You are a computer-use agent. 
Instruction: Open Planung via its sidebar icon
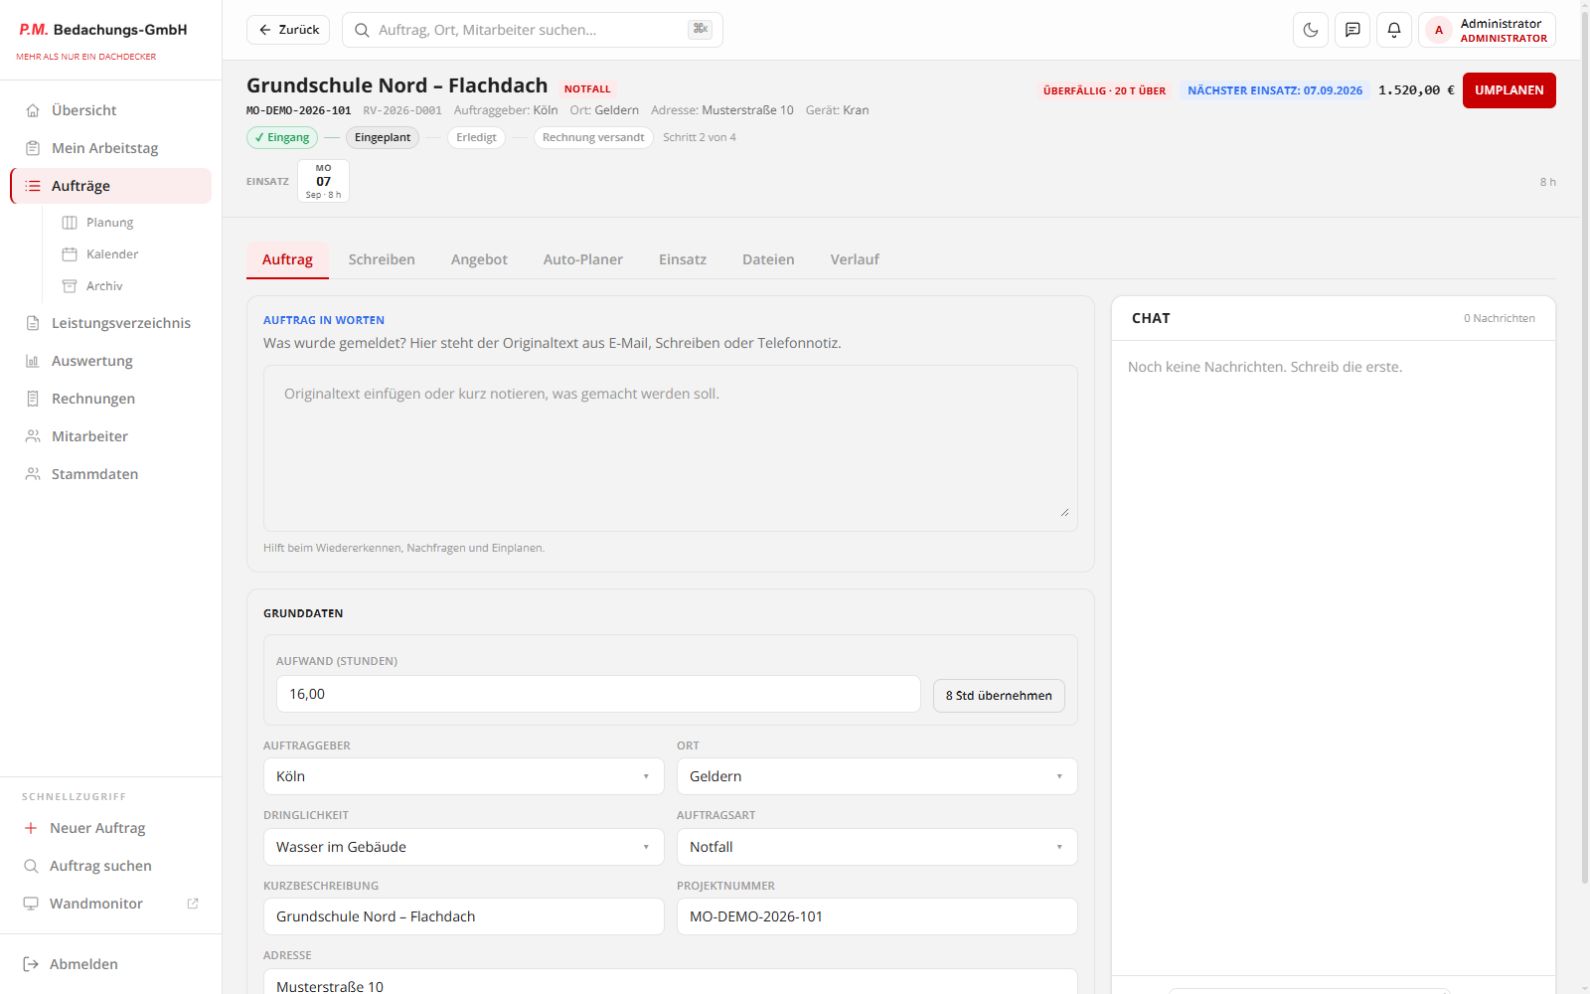click(x=70, y=222)
